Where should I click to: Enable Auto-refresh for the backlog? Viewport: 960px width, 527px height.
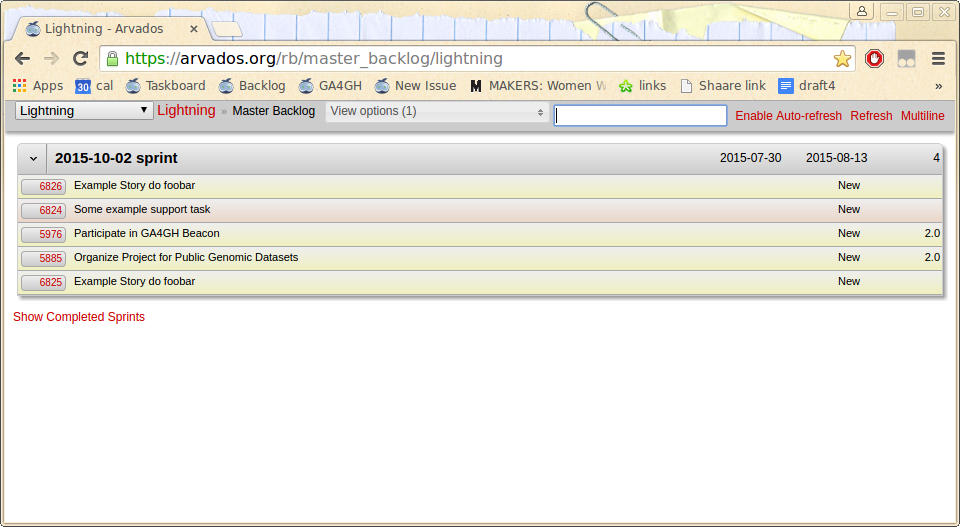[x=788, y=116]
